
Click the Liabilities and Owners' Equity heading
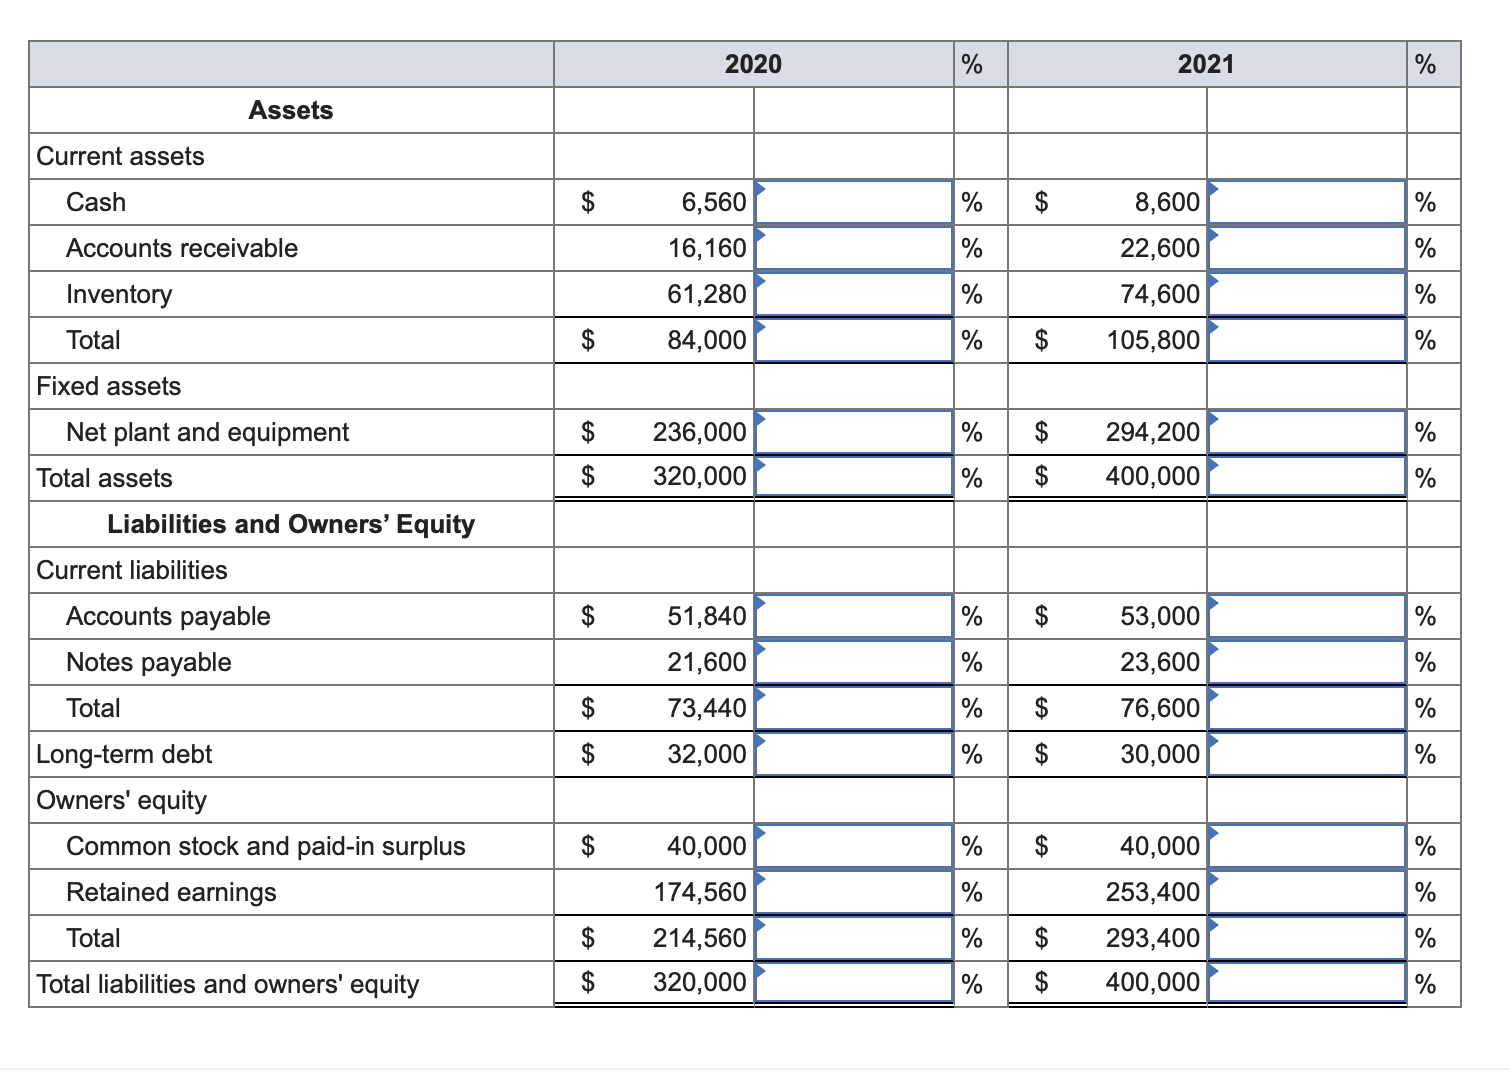point(291,524)
